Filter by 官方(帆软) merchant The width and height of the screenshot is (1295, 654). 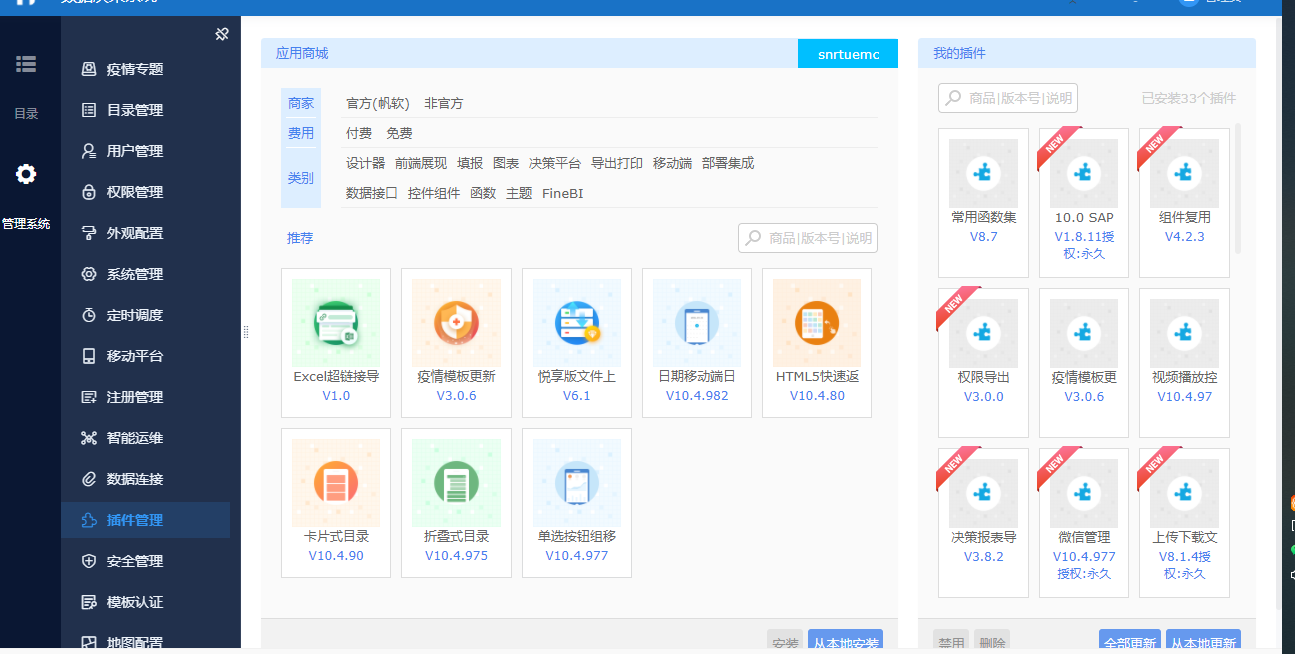(x=378, y=103)
